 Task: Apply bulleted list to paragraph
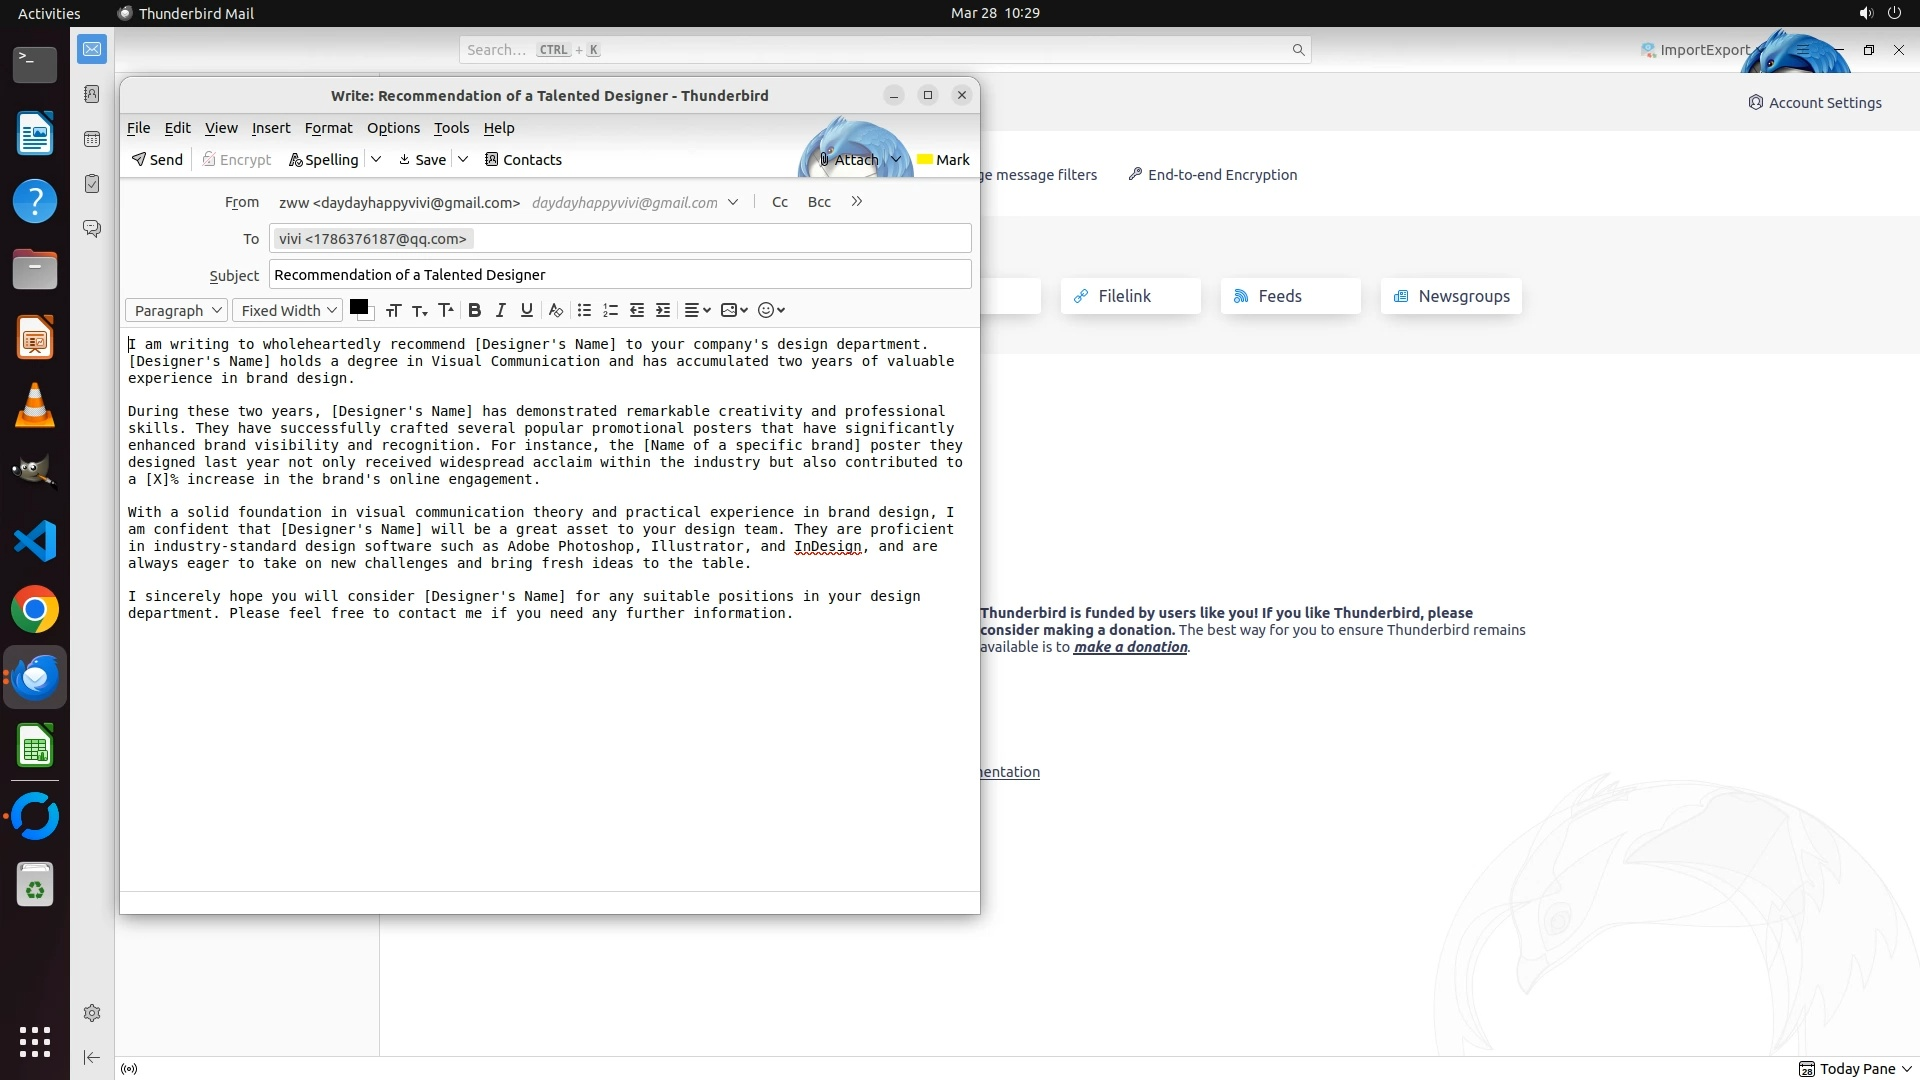585,311
